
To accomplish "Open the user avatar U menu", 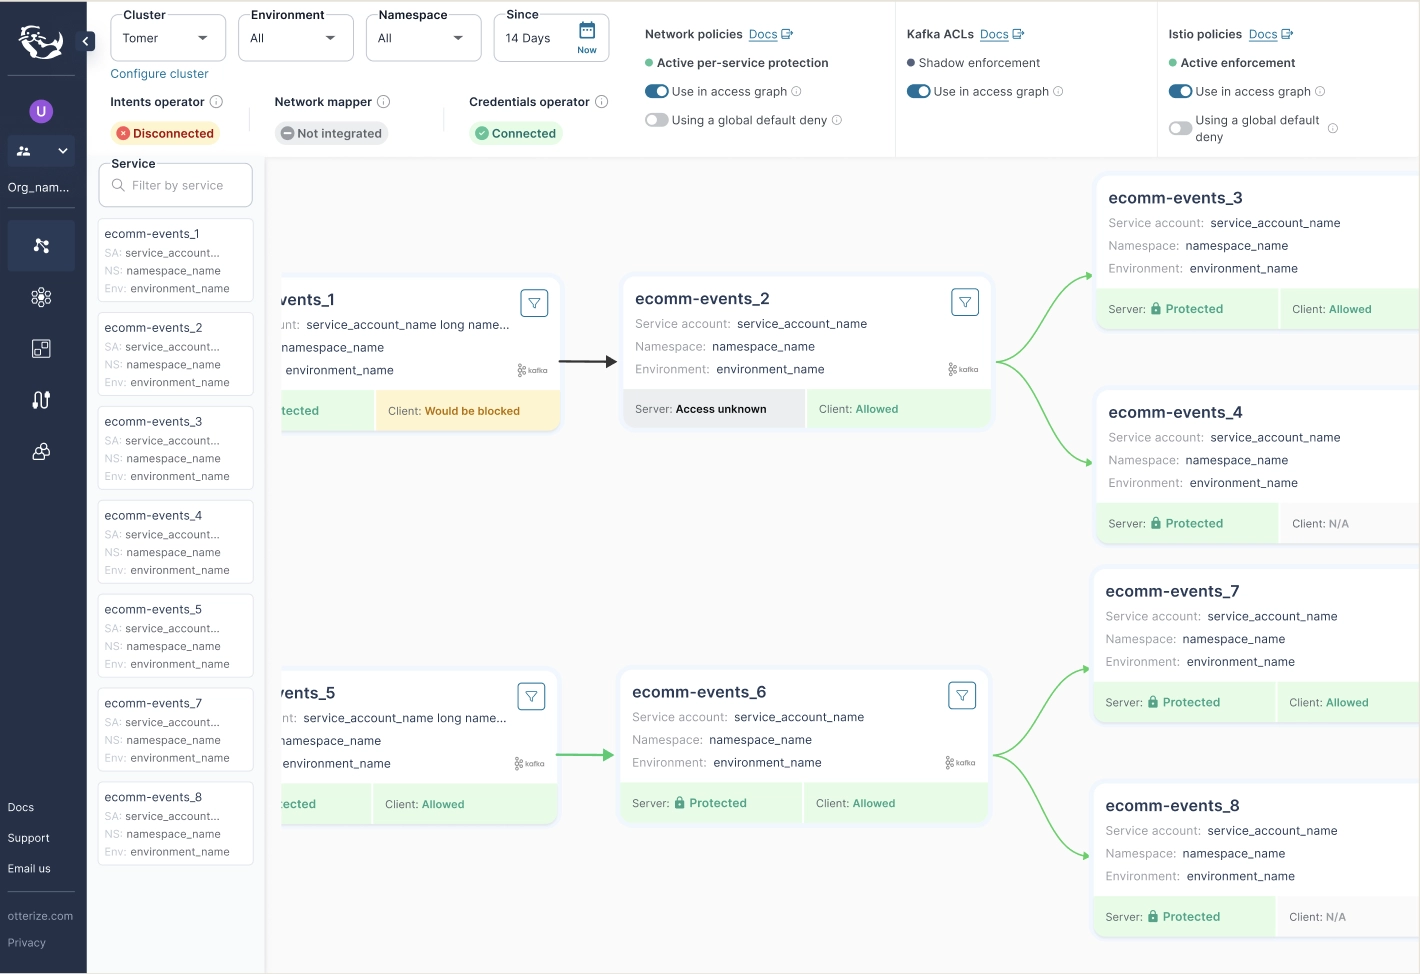I will pyautogui.click(x=41, y=111).
